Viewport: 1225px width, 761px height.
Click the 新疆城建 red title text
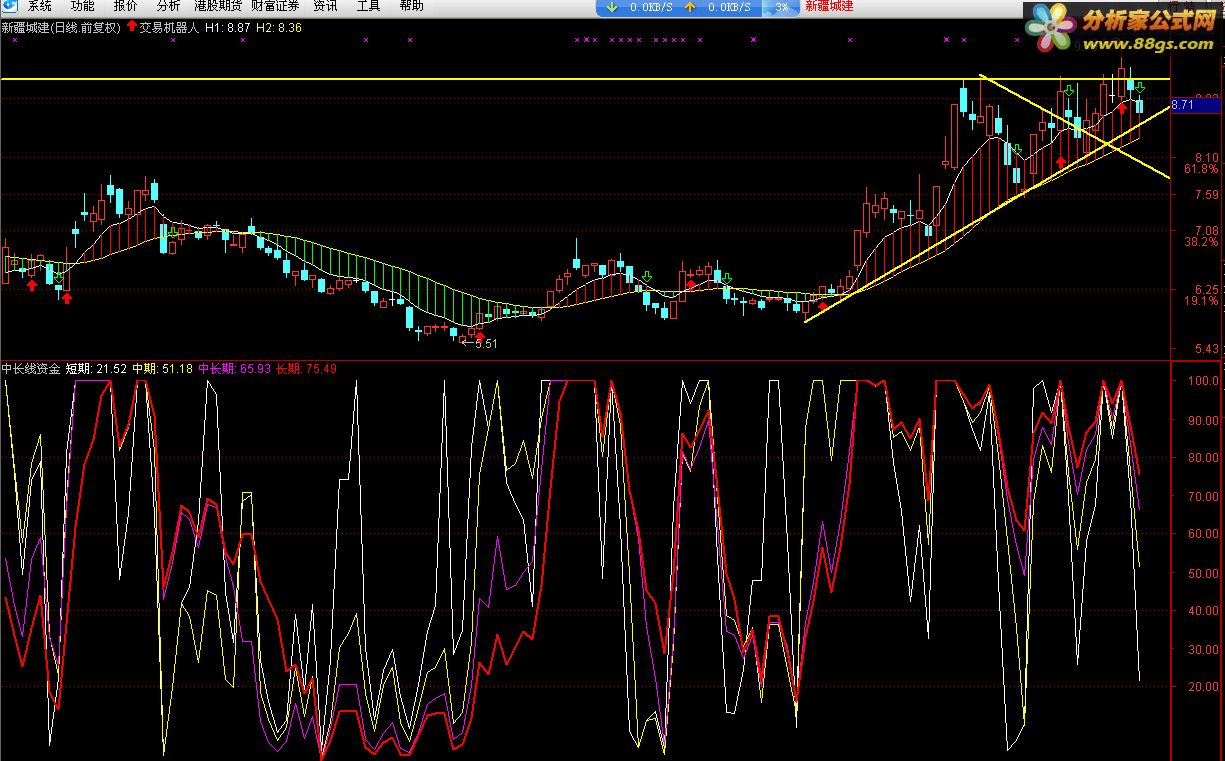(x=830, y=6)
